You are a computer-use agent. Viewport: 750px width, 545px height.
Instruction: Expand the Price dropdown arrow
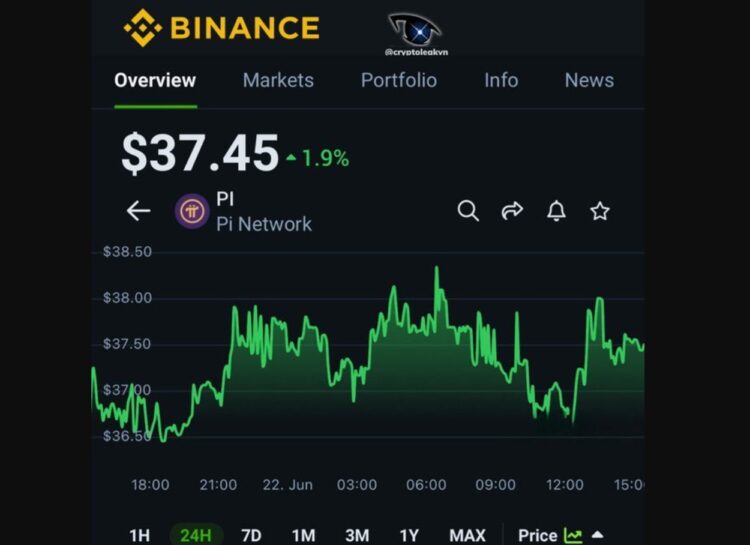pos(598,535)
